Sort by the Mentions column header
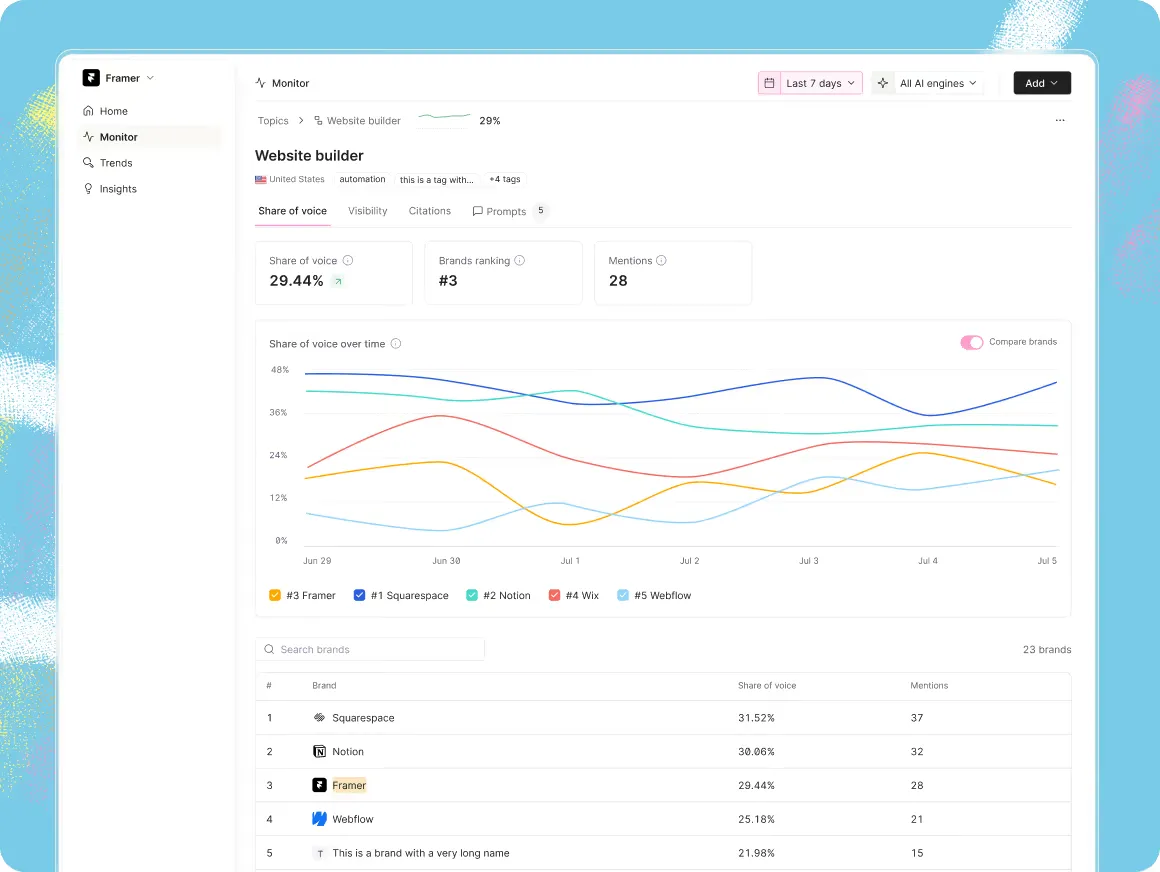This screenshot has width=1160, height=872. point(929,686)
